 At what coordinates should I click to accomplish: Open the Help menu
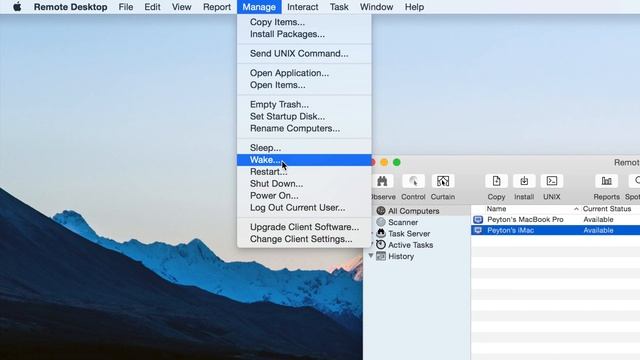coord(414,7)
